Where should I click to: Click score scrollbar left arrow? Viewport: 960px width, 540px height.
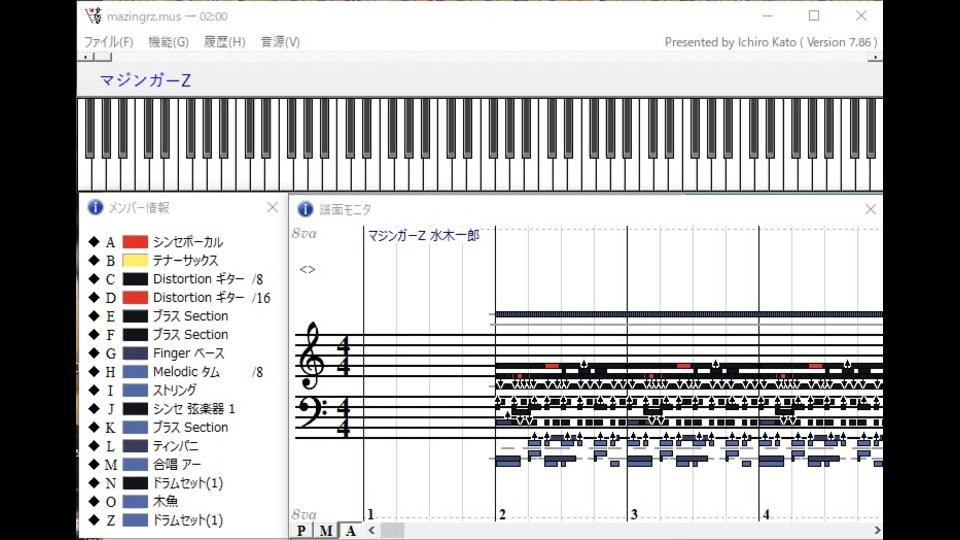tap(372, 530)
